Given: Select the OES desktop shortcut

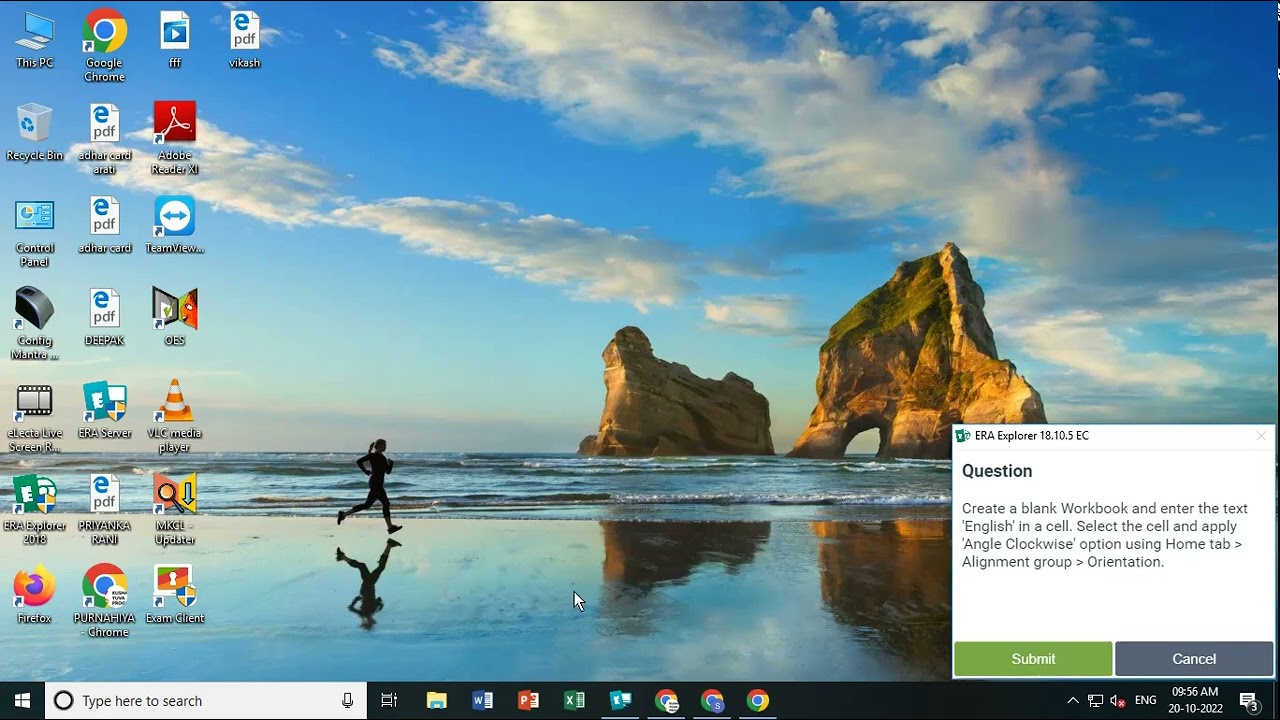Looking at the screenshot, I should click(x=175, y=317).
